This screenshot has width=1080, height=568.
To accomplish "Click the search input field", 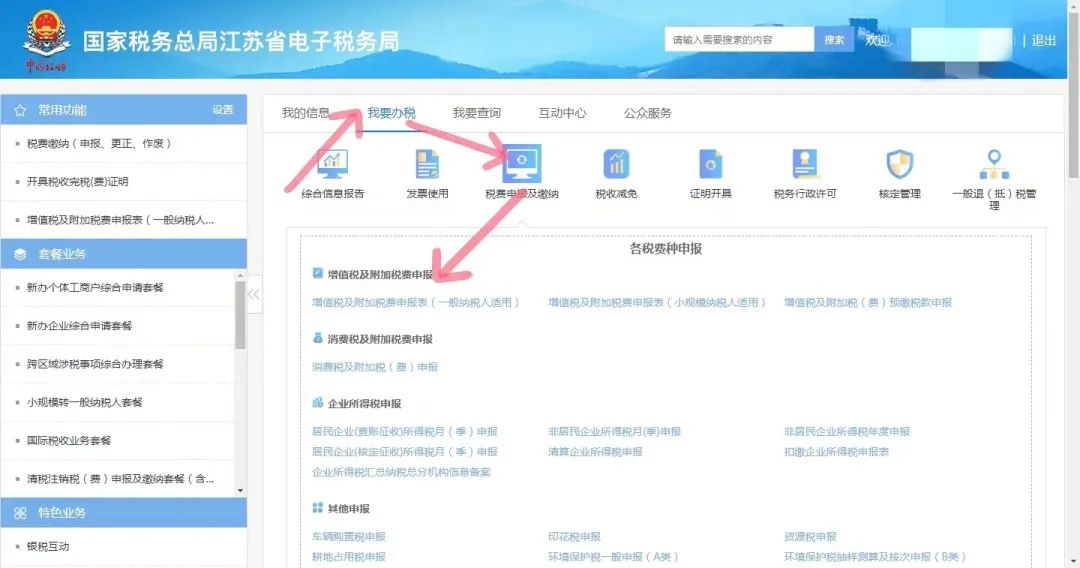I will (x=740, y=40).
